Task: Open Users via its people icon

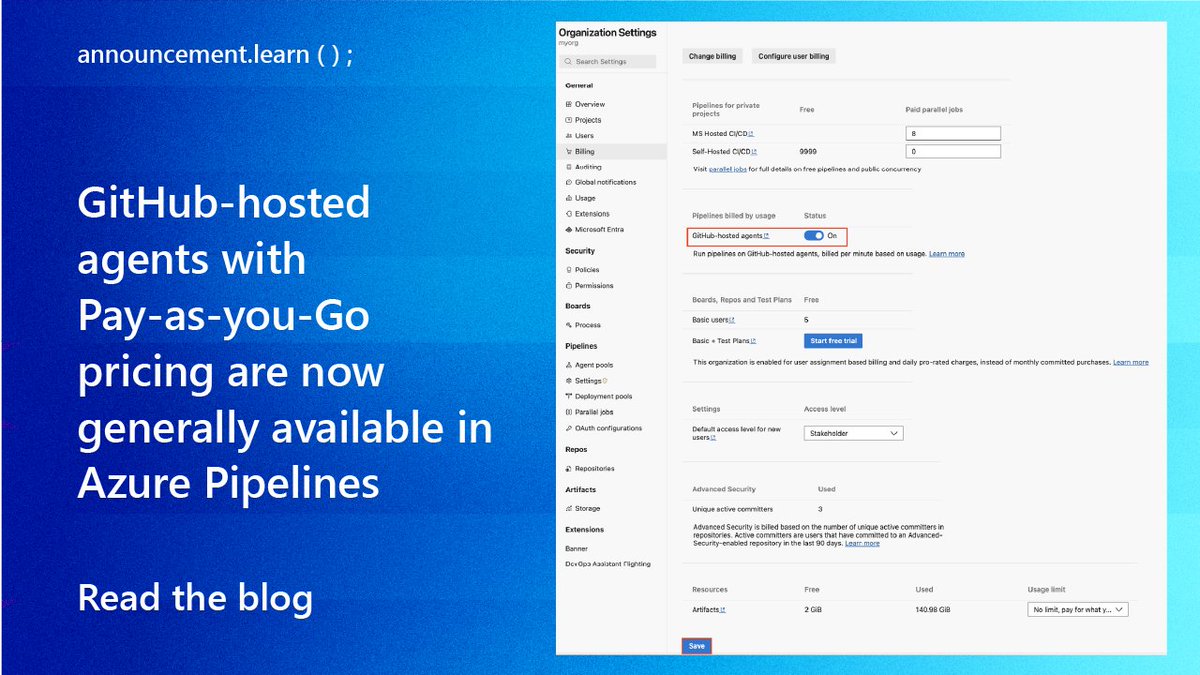Action: pos(569,136)
